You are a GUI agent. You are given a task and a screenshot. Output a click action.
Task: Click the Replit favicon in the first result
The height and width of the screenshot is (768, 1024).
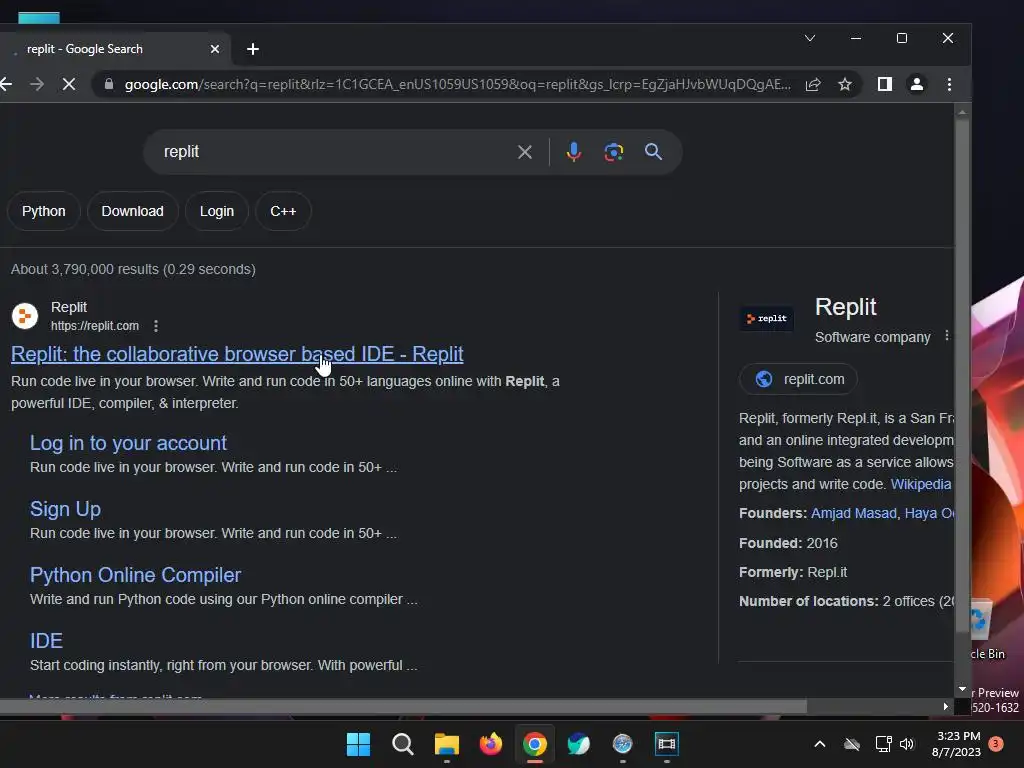point(25,316)
